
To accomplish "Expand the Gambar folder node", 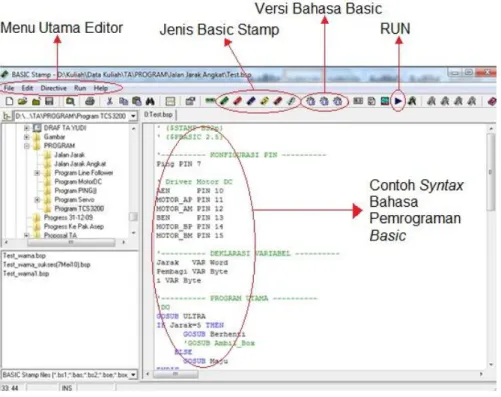I will coord(27,137).
